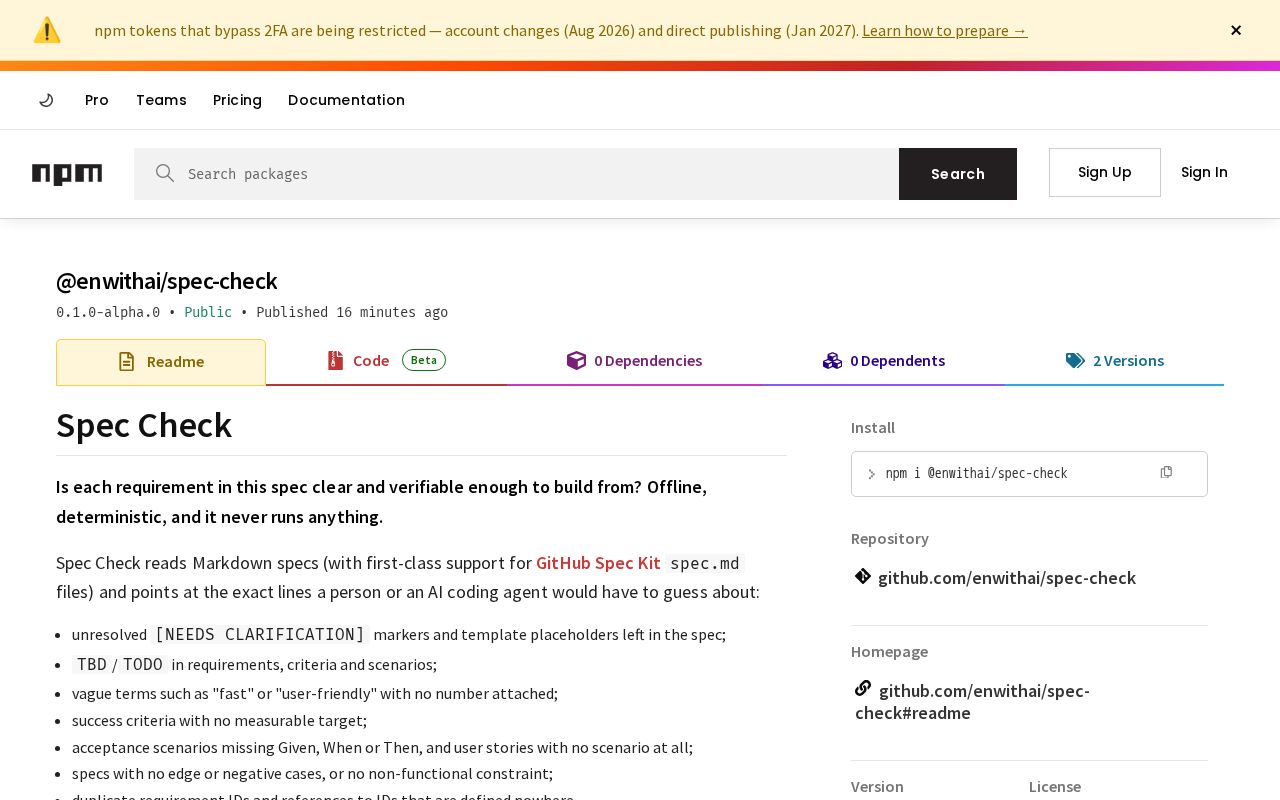Open Documentation in the top navigation

pyautogui.click(x=346, y=100)
